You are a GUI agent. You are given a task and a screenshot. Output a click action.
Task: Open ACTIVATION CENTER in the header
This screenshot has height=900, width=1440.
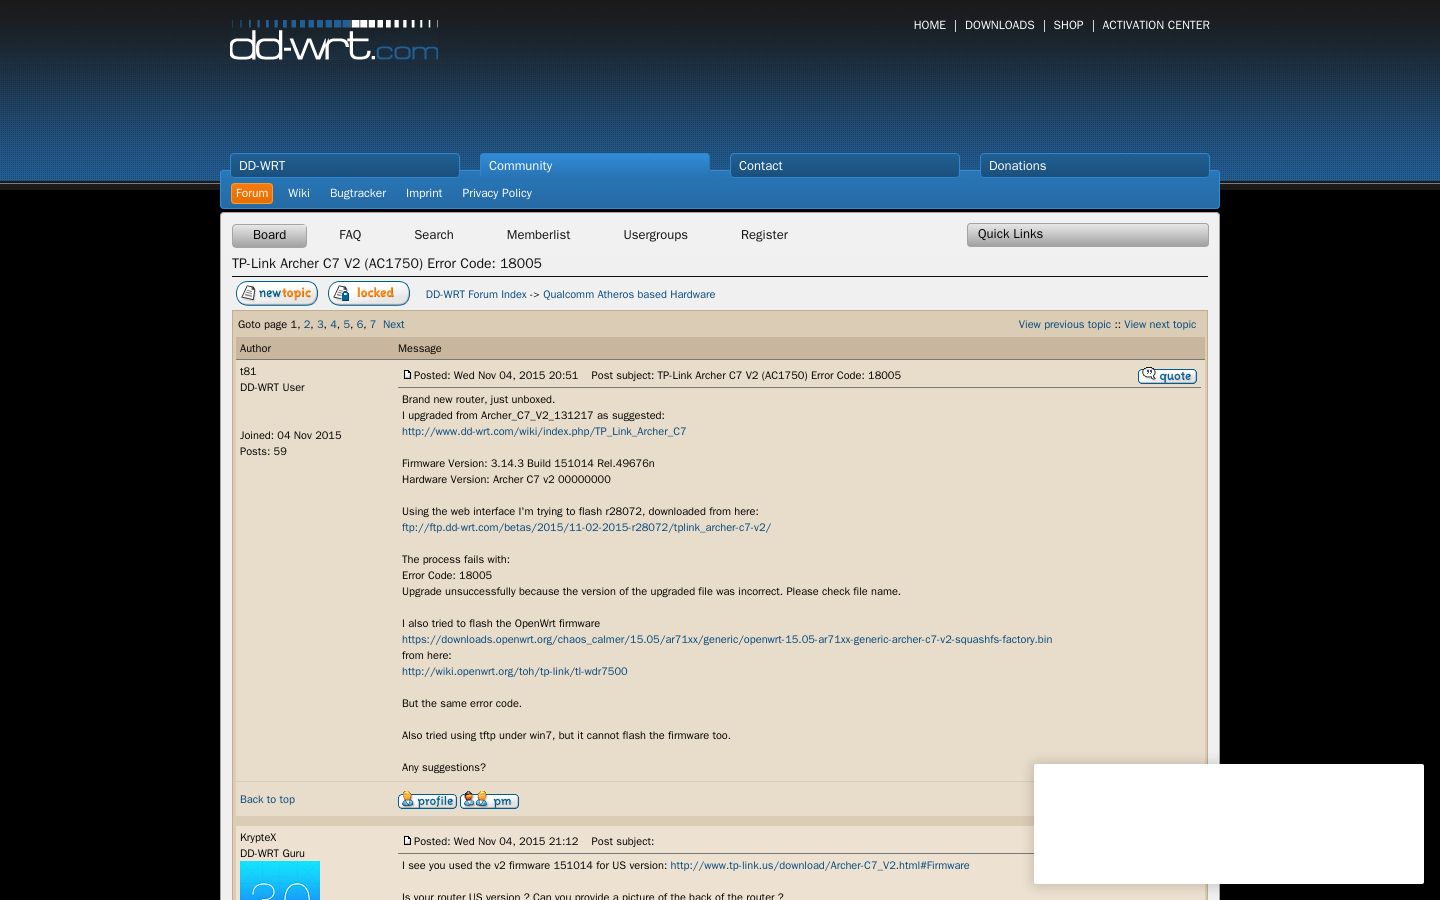1156,25
